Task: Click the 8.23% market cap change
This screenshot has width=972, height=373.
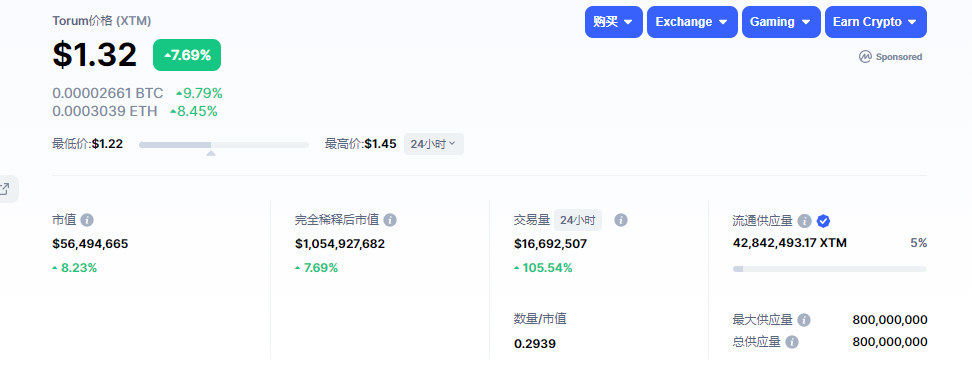Action: pyautogui.click(x=75, y=268)
